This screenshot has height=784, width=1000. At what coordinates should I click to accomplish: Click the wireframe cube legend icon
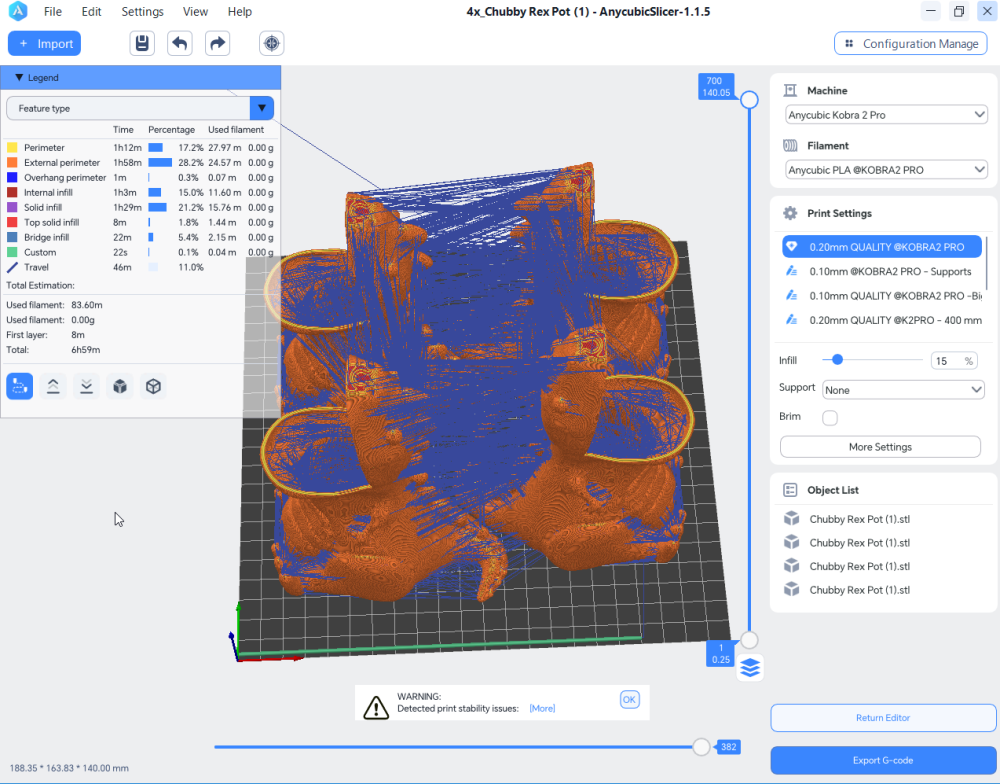pyautogui.click(x=153, y=387)
